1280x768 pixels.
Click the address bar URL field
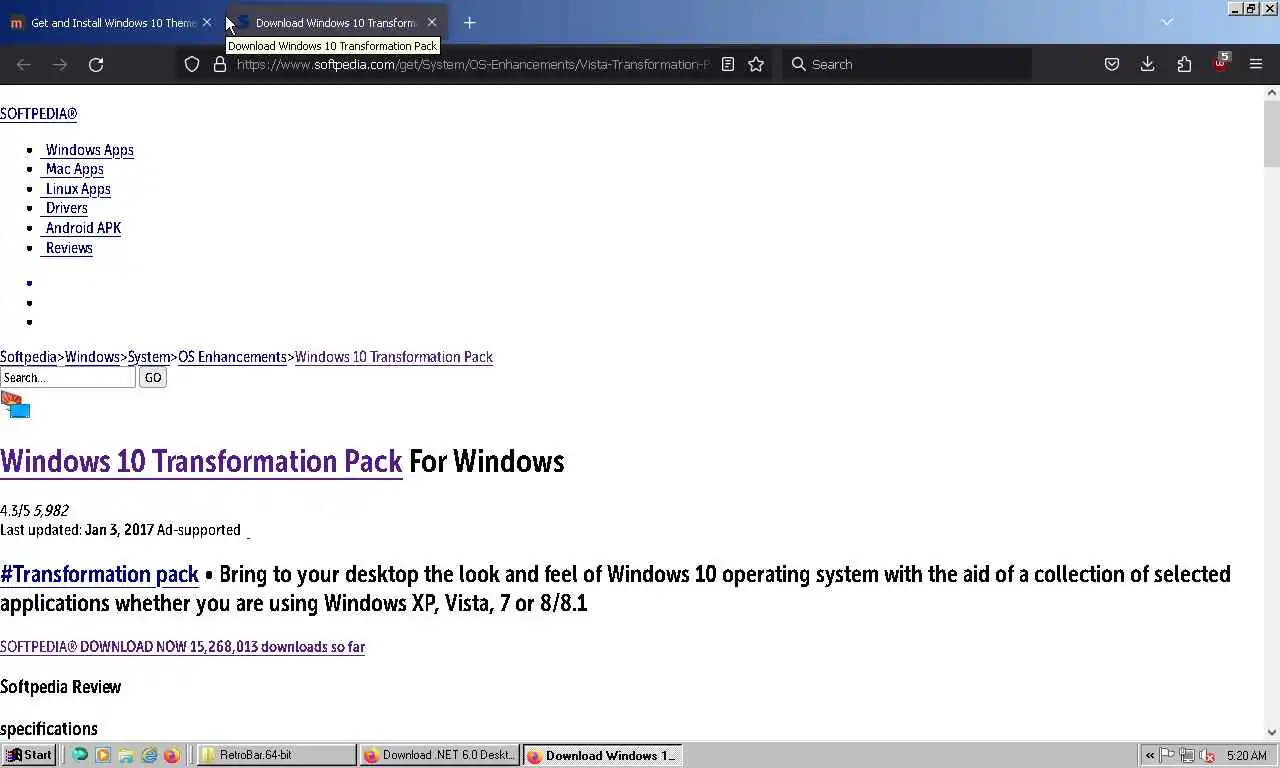pos(472,64)
